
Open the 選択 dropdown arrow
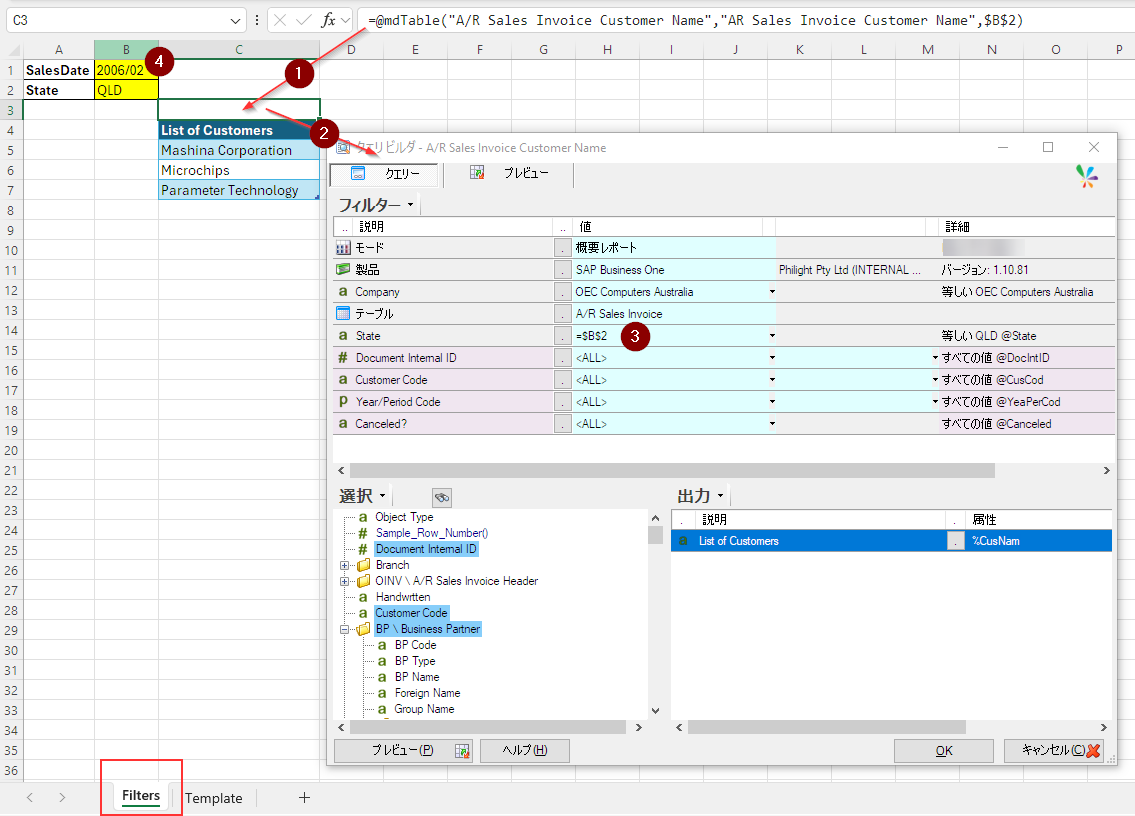(382, 496)
